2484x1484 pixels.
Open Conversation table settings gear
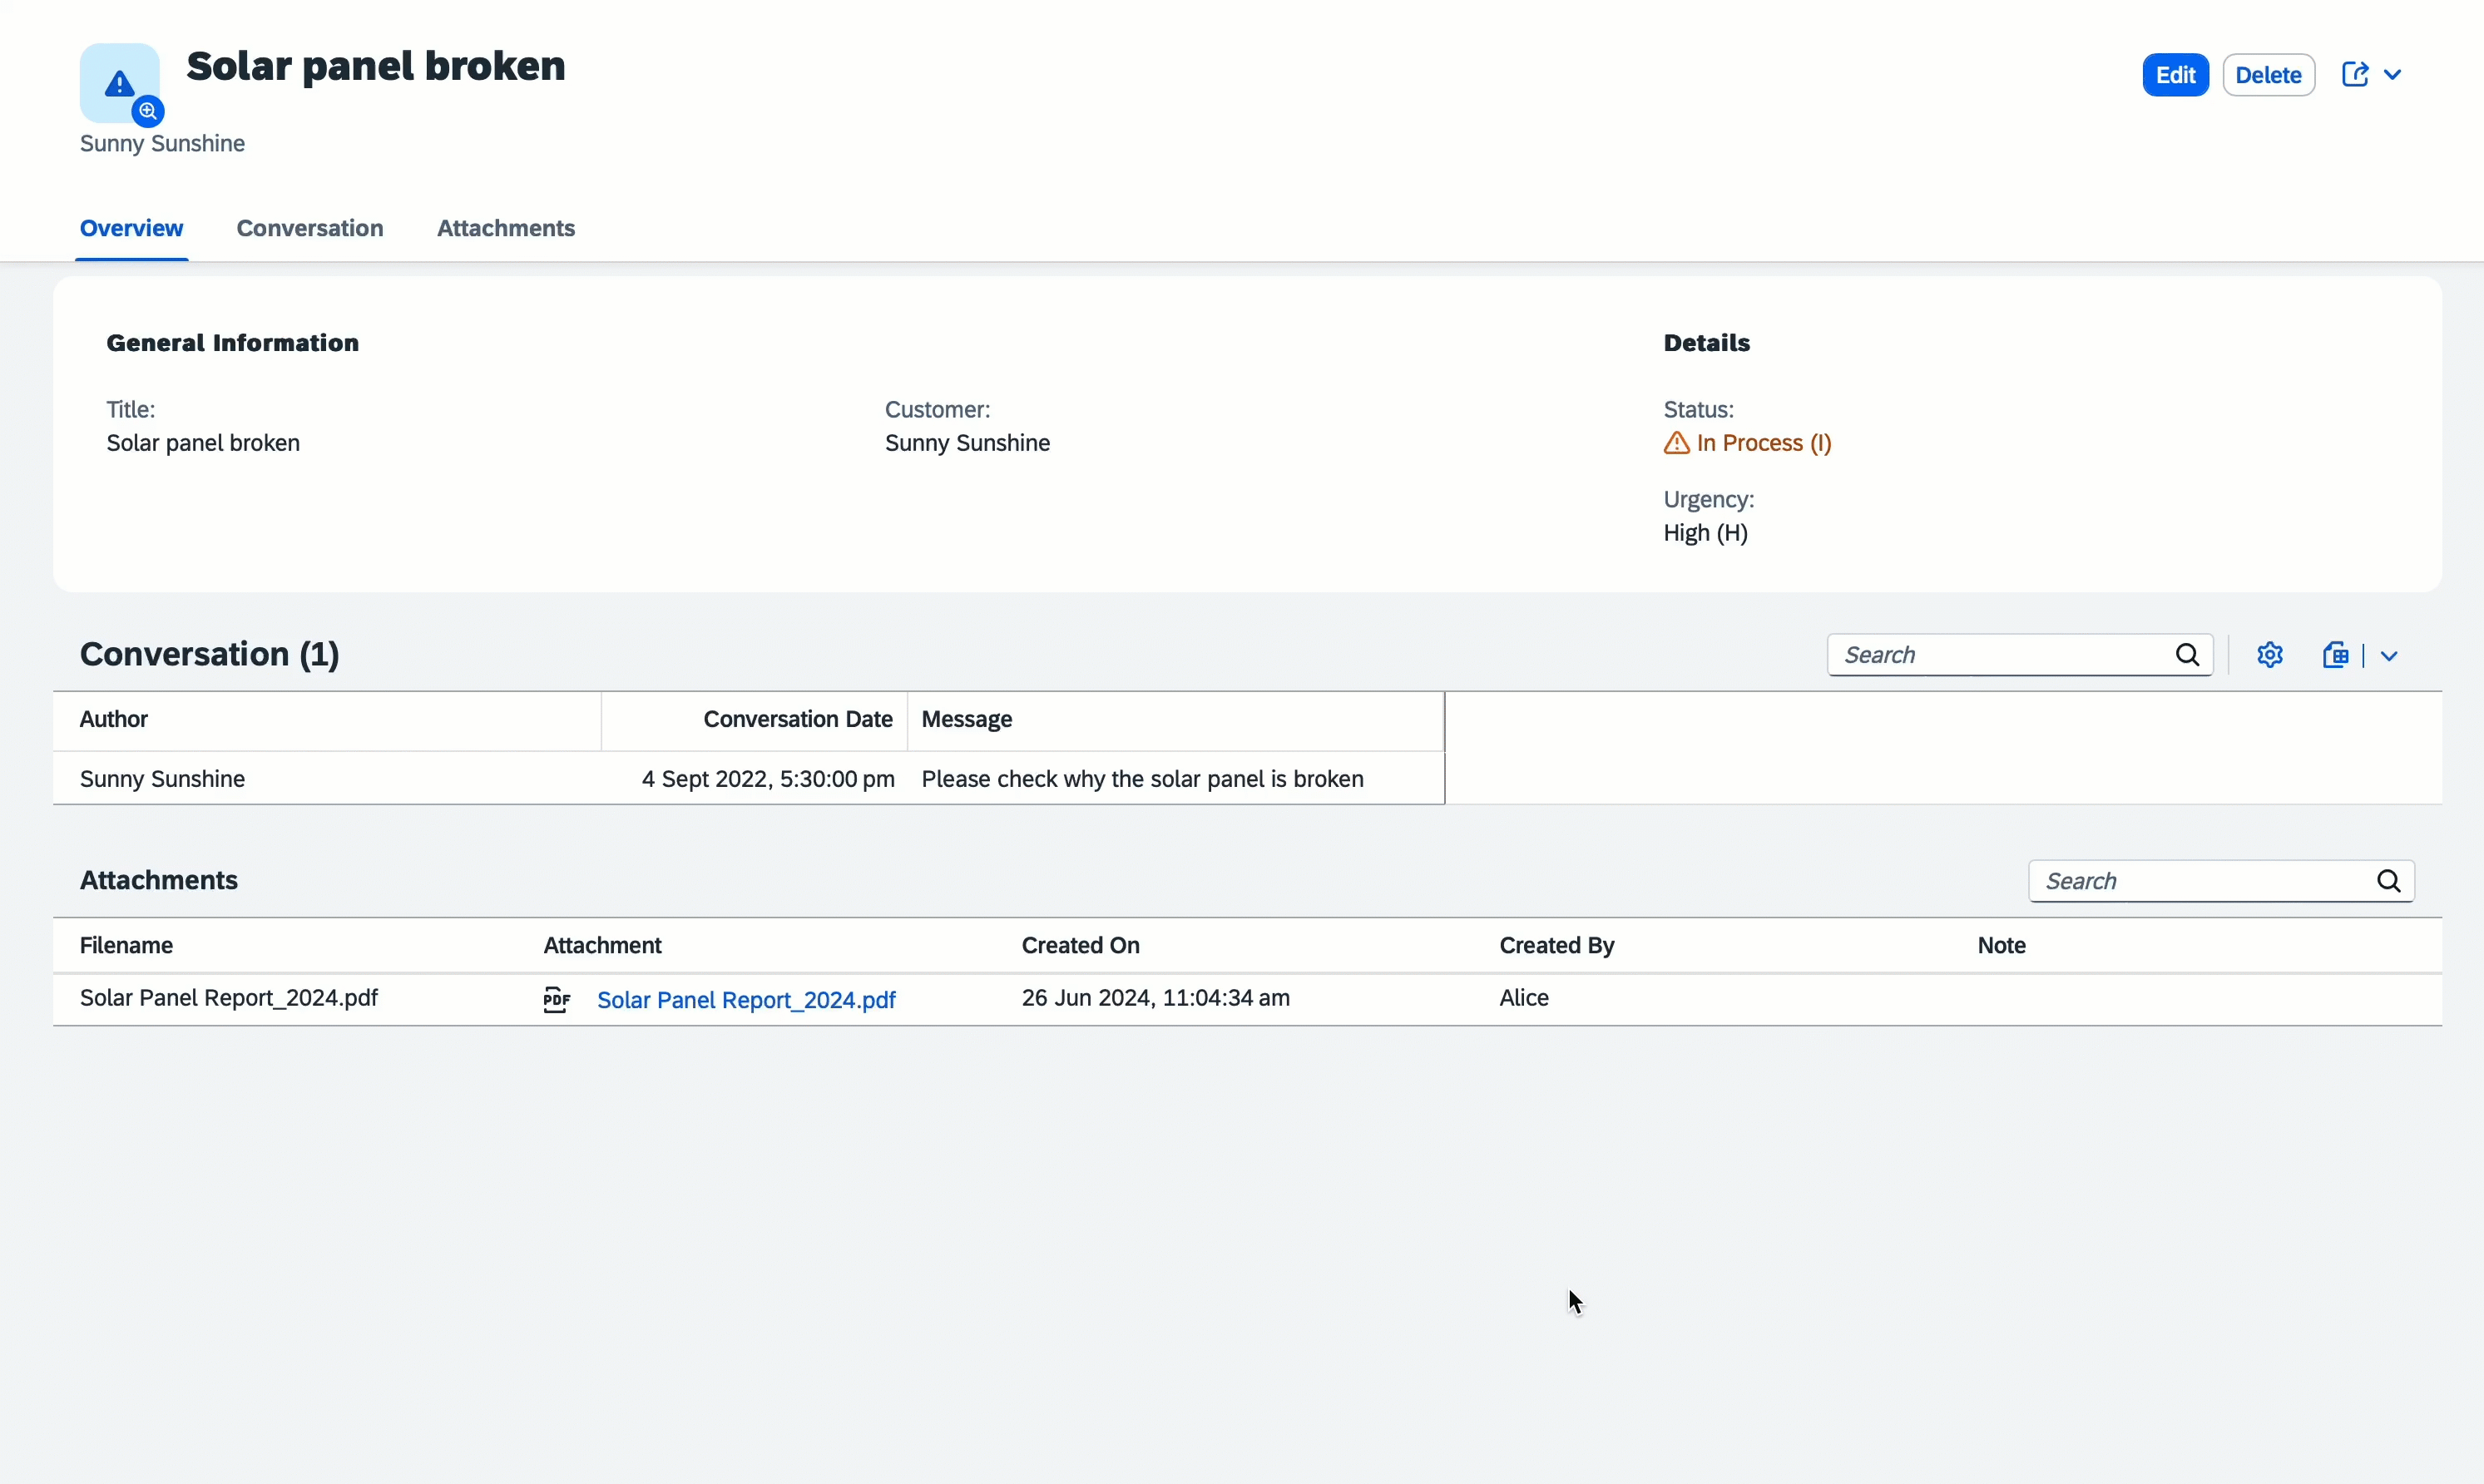(x=2269, y=655)
